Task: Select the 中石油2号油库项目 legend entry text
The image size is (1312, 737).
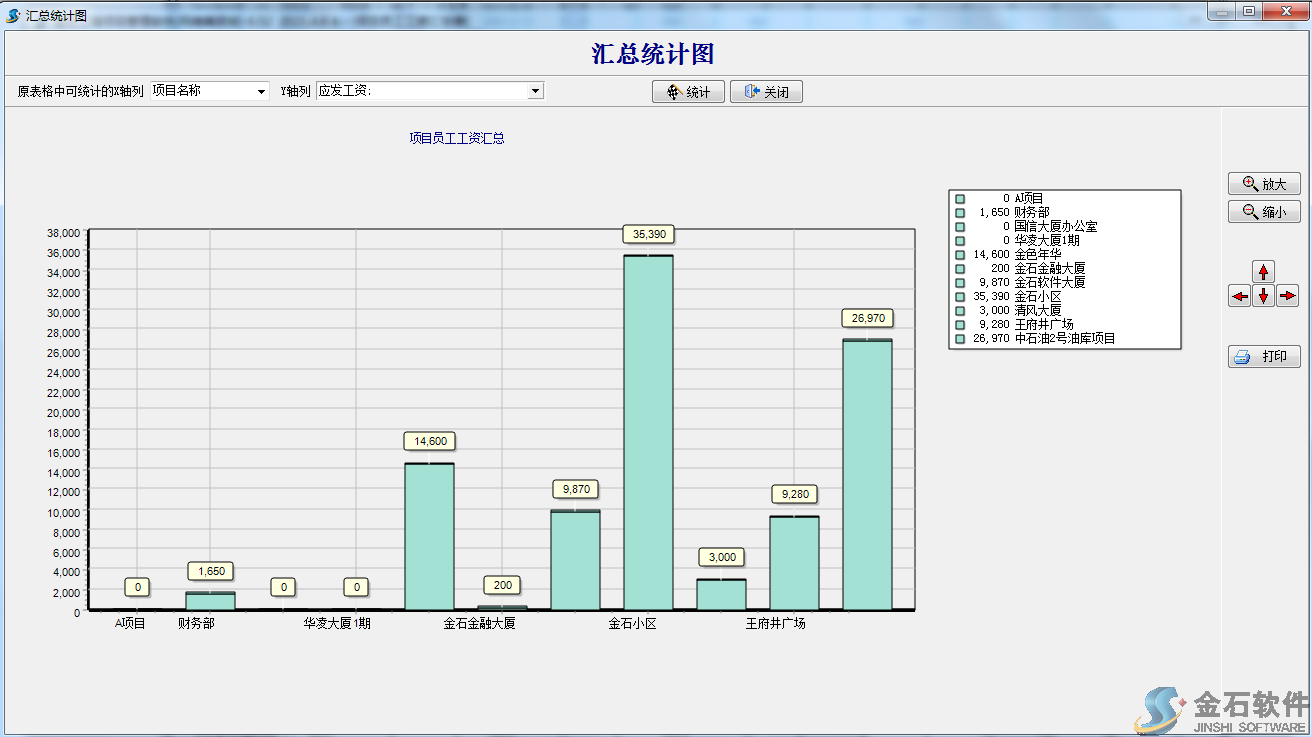Action: (1064, 339)
